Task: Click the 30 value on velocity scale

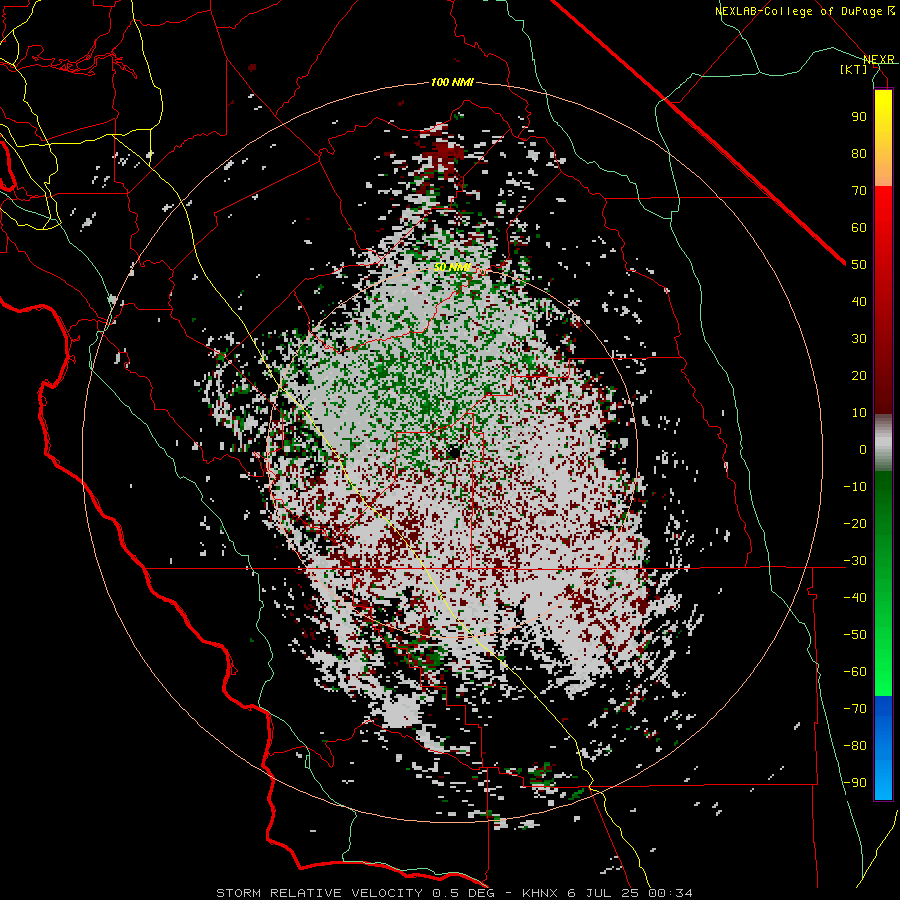Action: 859,339
